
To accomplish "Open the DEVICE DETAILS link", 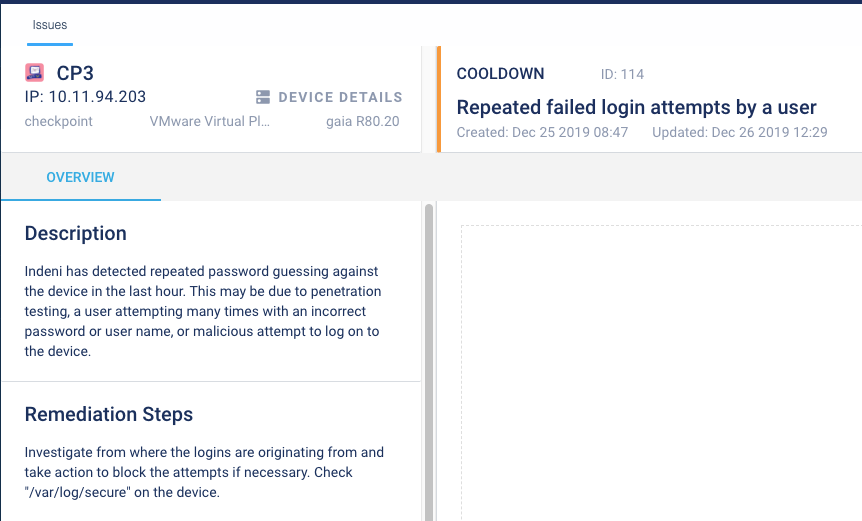I will (339, 97).
